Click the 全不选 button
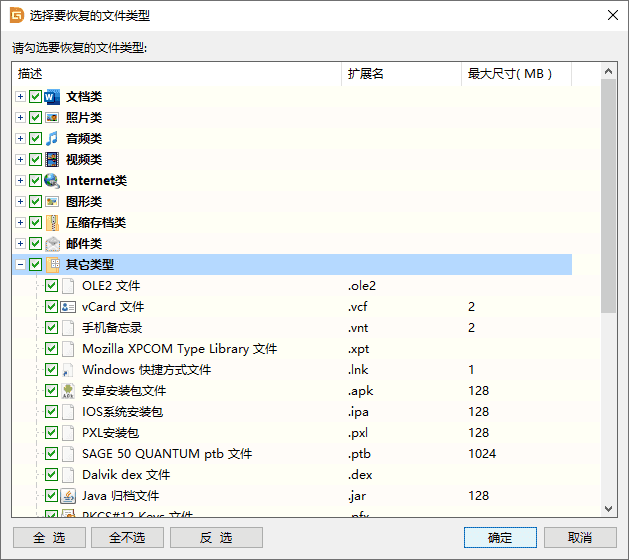This screenshot has height=560, width=629. tap(127, 538)
